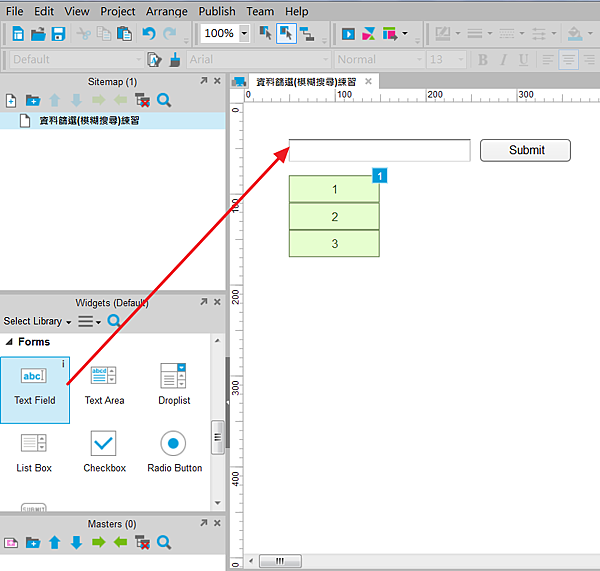This screenshot has width=600, height=571.
Task: Add a new master in Masters panel
Action: (11, 542)
